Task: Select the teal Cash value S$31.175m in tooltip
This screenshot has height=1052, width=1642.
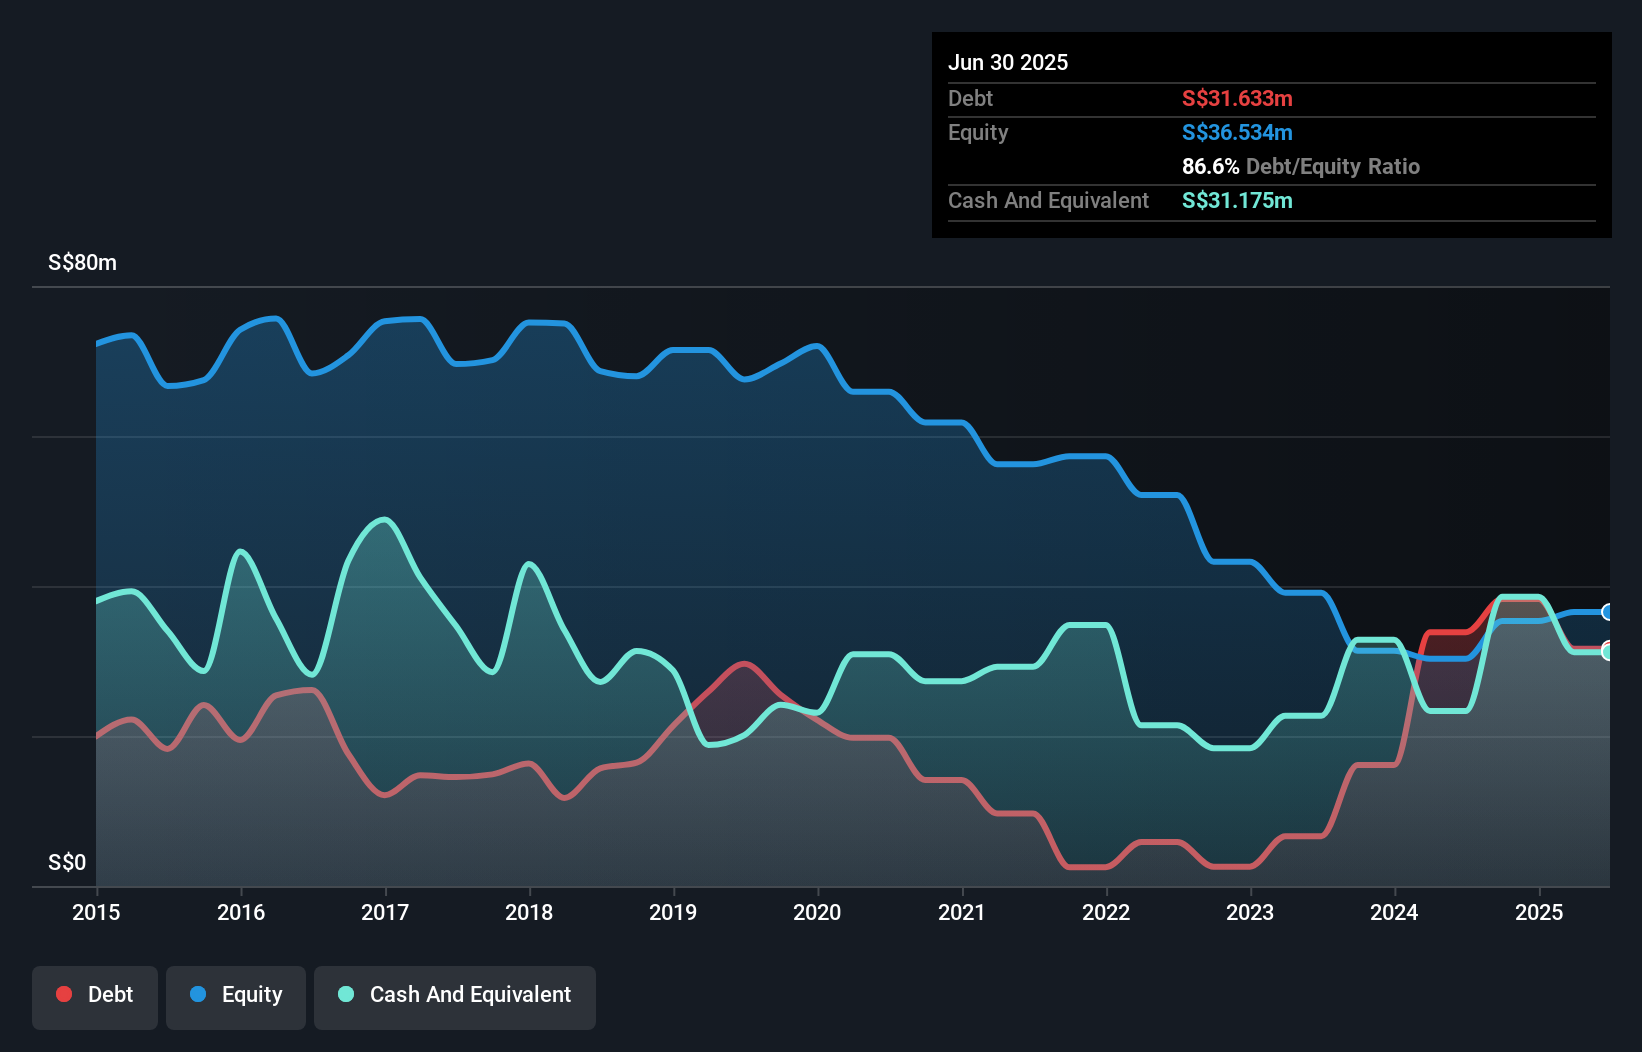Action: (1237, 200)
